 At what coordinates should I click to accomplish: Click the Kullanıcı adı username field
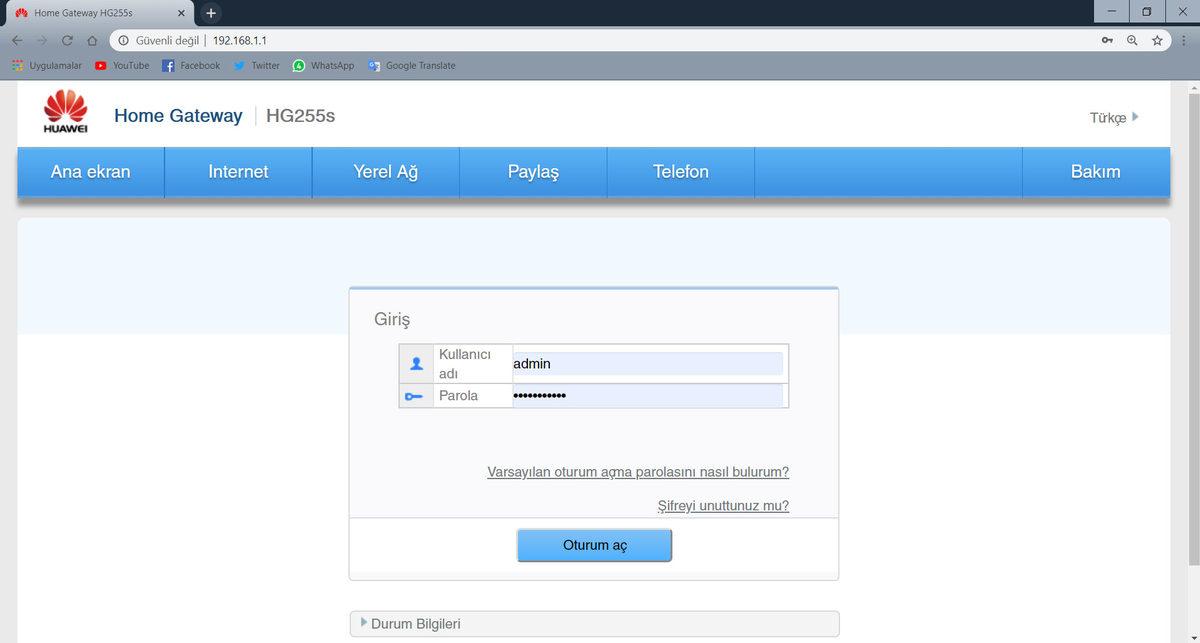(x=647, y=364)
